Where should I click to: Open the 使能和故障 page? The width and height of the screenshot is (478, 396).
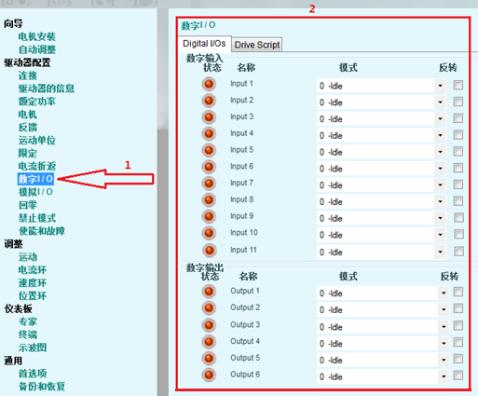(42, 231)
